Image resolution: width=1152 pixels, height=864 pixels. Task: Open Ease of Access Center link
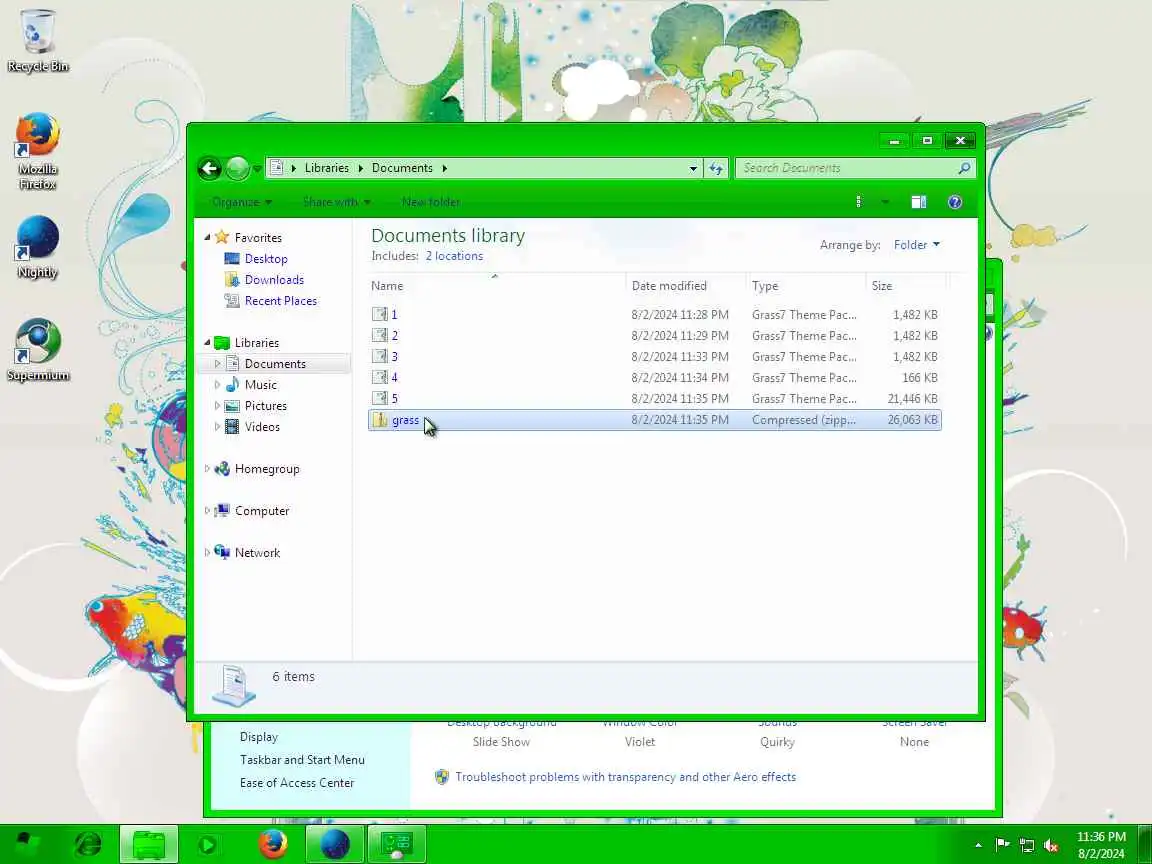coord(297,783)
